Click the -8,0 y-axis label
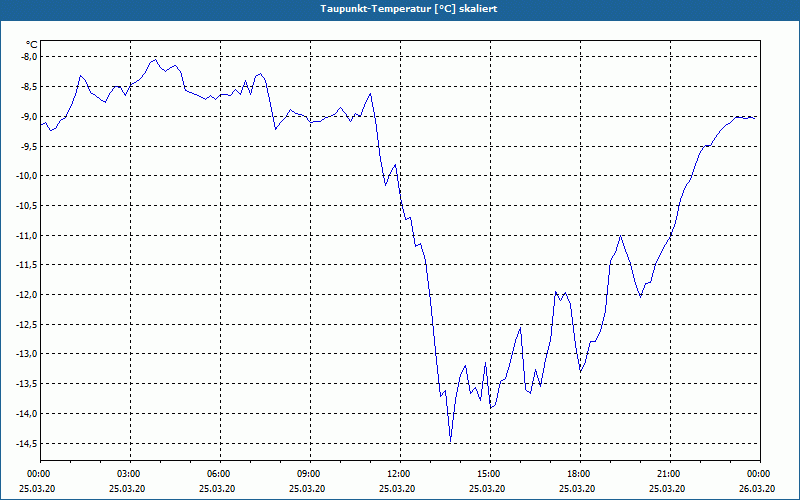Screen dimensions: 800x500 coord(28,57)
